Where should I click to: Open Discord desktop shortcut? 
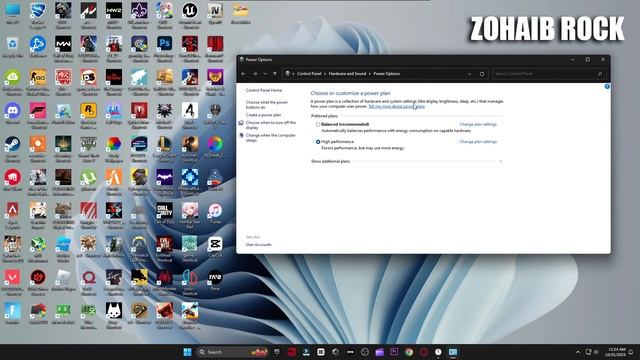[13, 113]
